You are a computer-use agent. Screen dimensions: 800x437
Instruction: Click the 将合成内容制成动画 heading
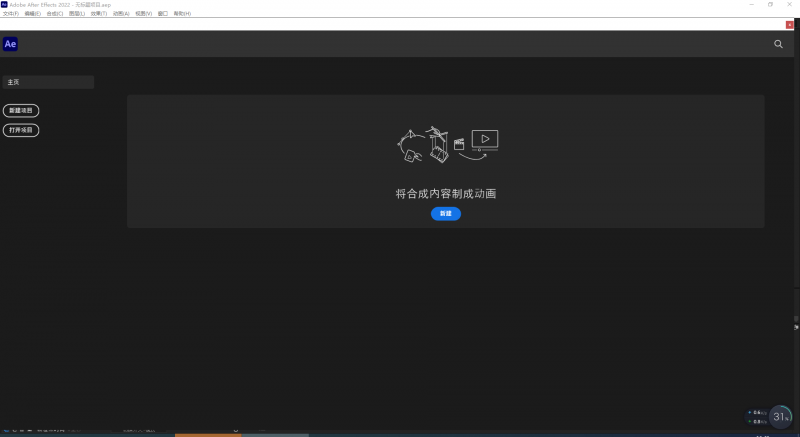[x=446, y=194]
